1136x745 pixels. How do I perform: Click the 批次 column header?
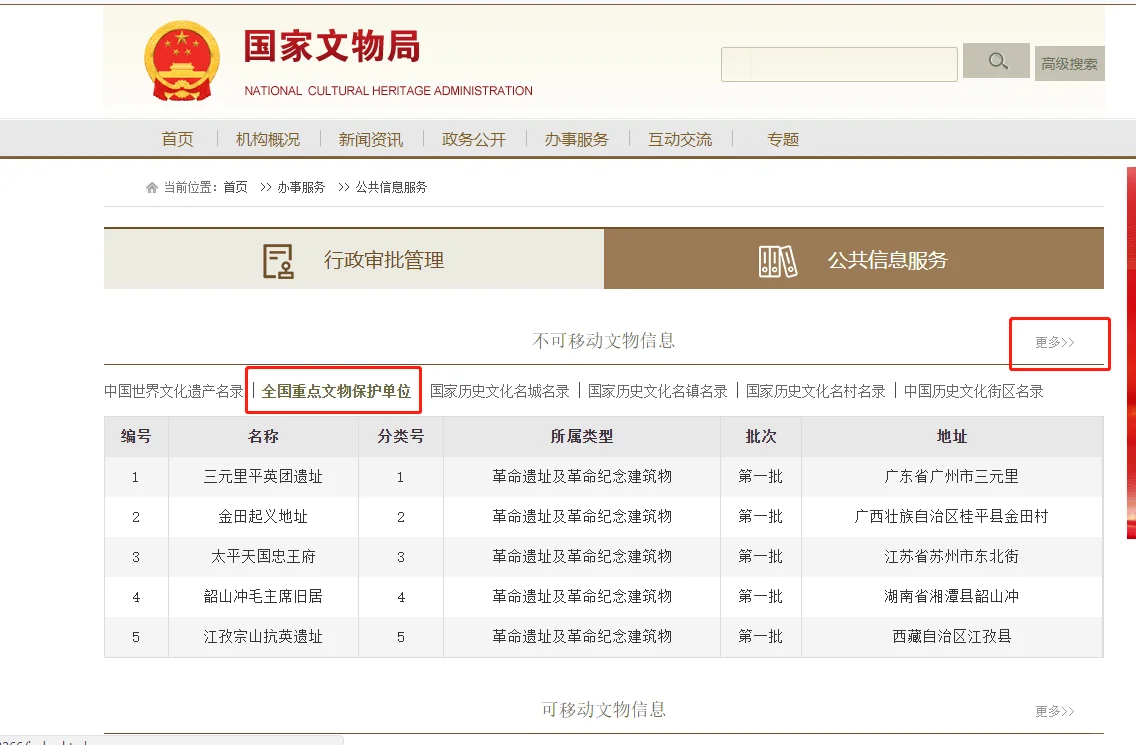coord(761,436)
